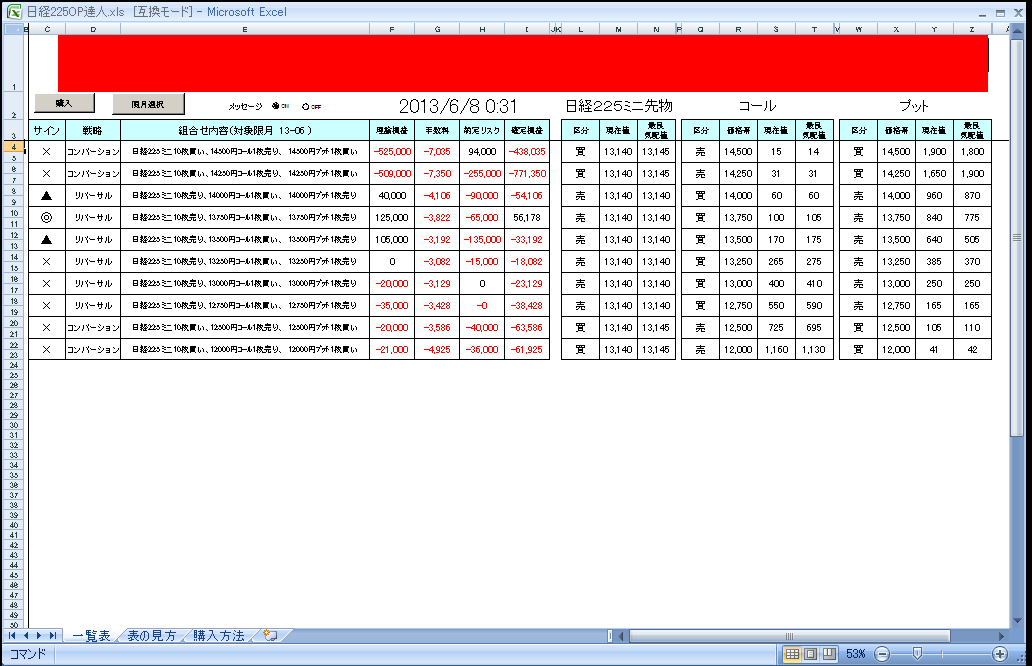Click the cell showing -36,000
The width and height of the screenshot is (1032, 666).
482,349
